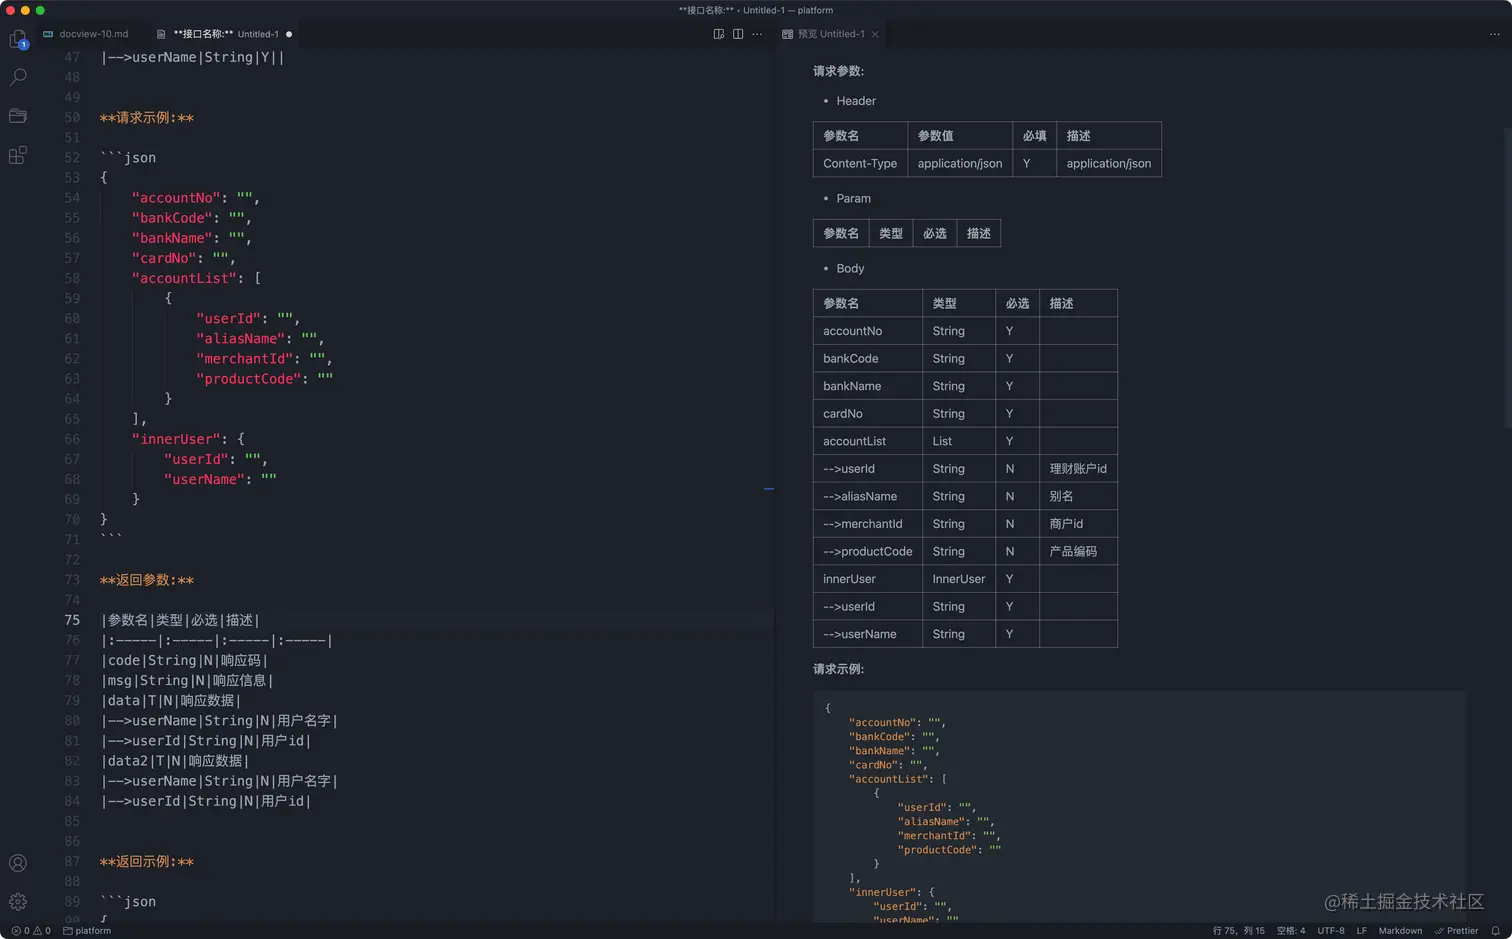The width and height of the screenshot is (1512, 939).
Task: Click -->productCode cell in preview table
Action: 868,551
